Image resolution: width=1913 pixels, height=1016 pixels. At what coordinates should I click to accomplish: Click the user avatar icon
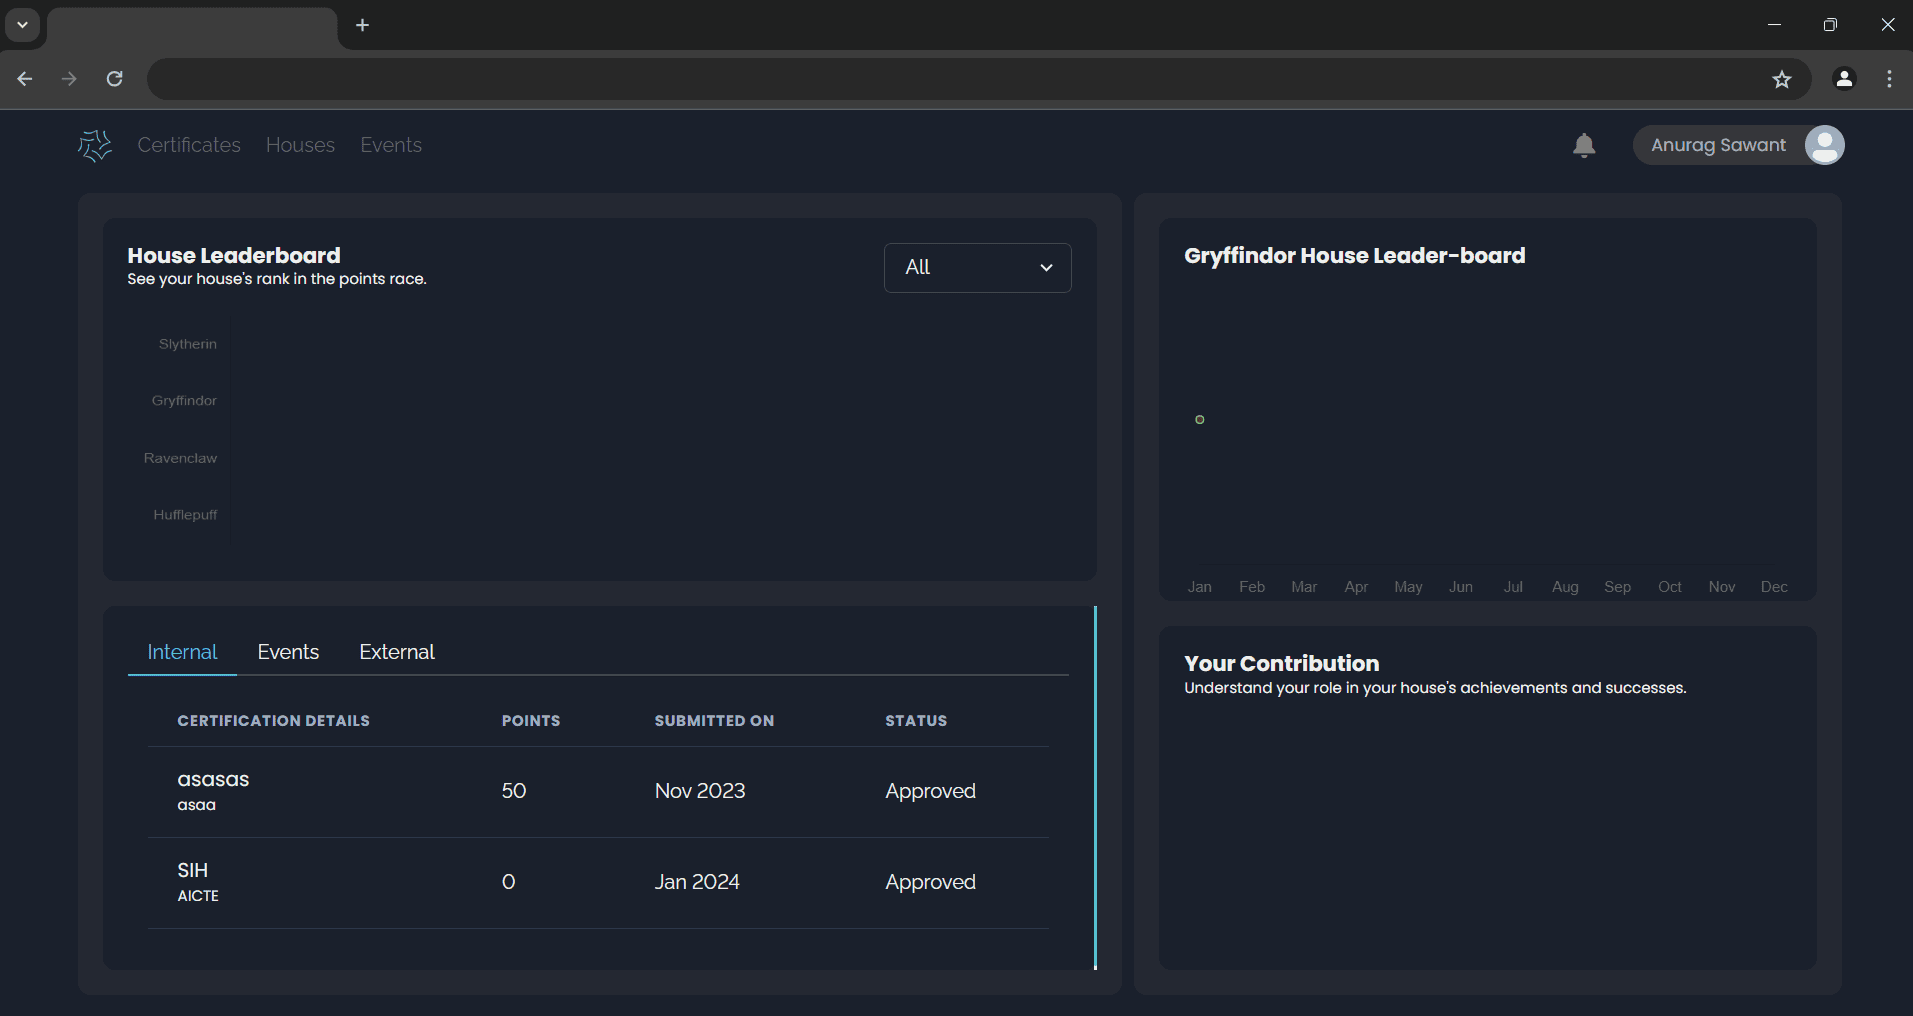click(x=1824, y=145)
